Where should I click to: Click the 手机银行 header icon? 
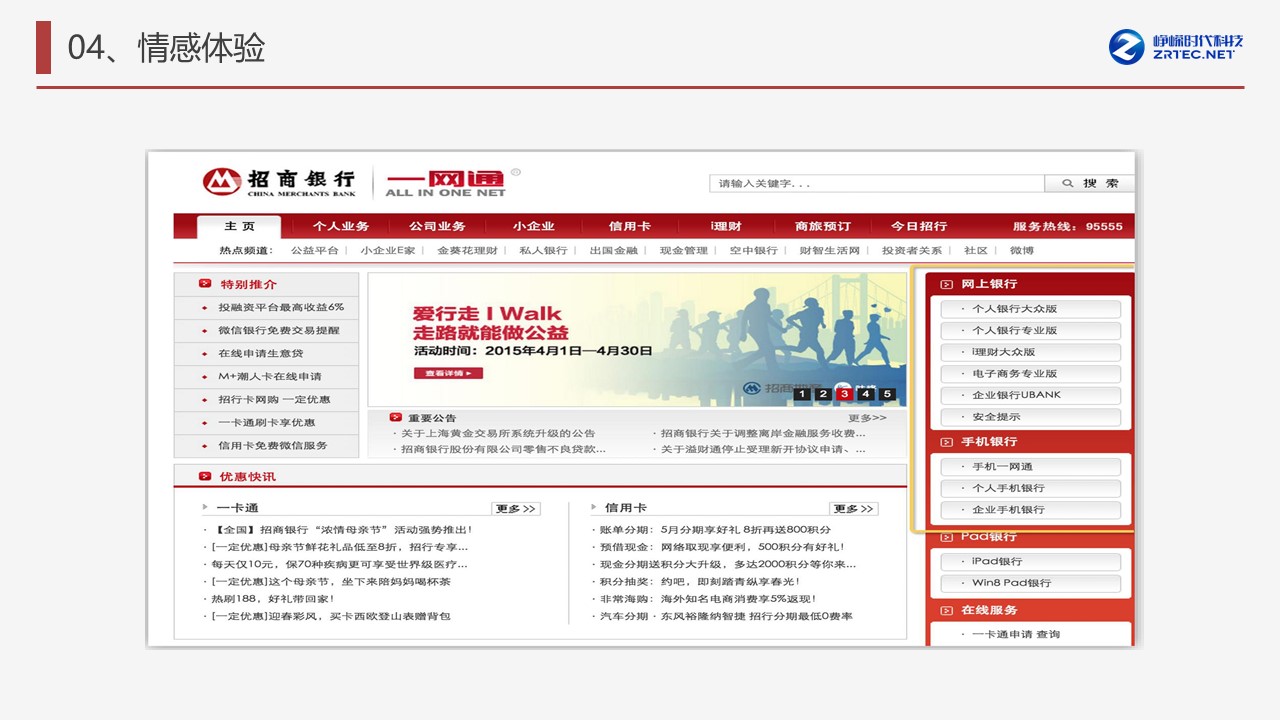[946, 441]
